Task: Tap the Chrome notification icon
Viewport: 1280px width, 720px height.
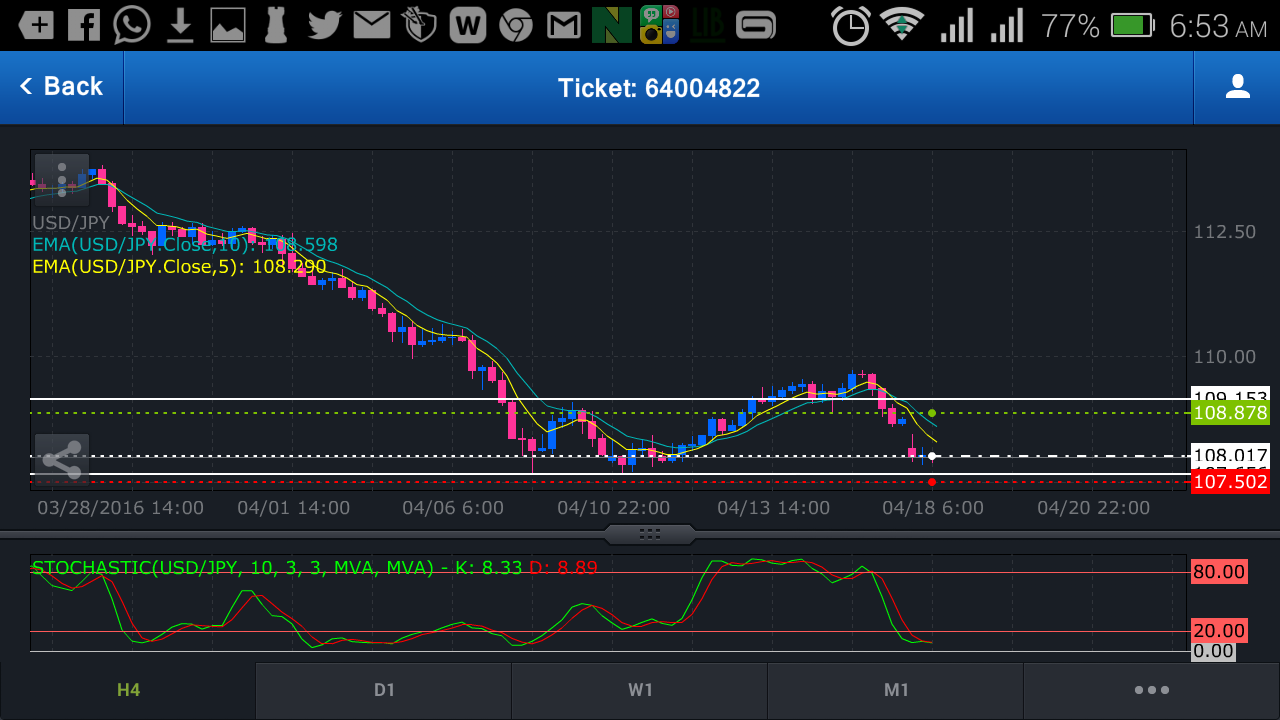Action: point(516,25)
